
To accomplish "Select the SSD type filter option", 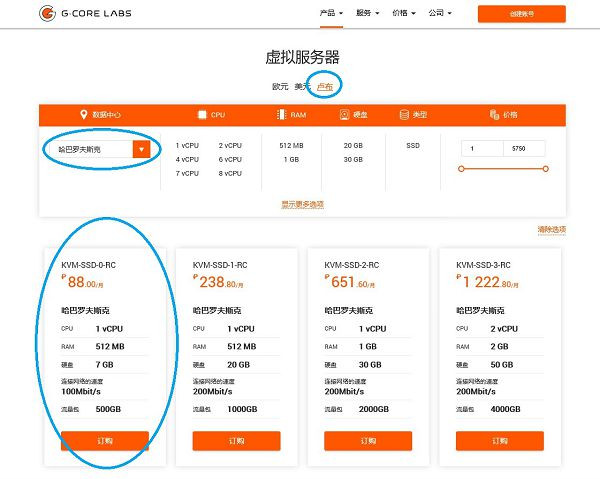I will point(413,145).
